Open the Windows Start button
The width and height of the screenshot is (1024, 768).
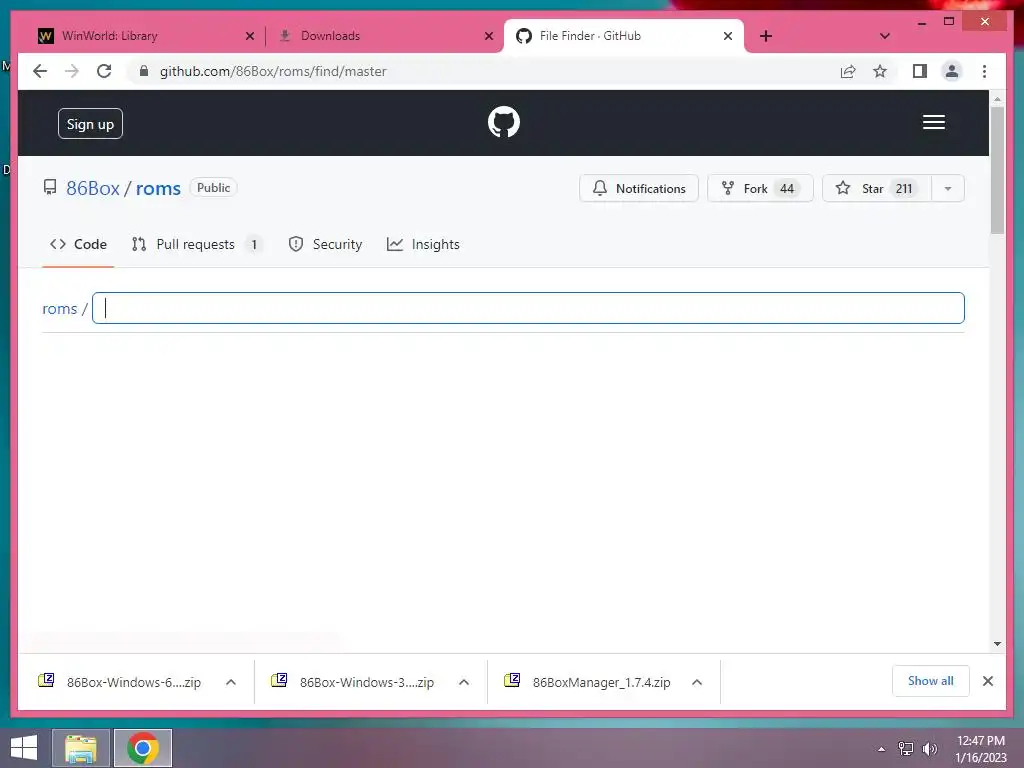click(24, 748)
